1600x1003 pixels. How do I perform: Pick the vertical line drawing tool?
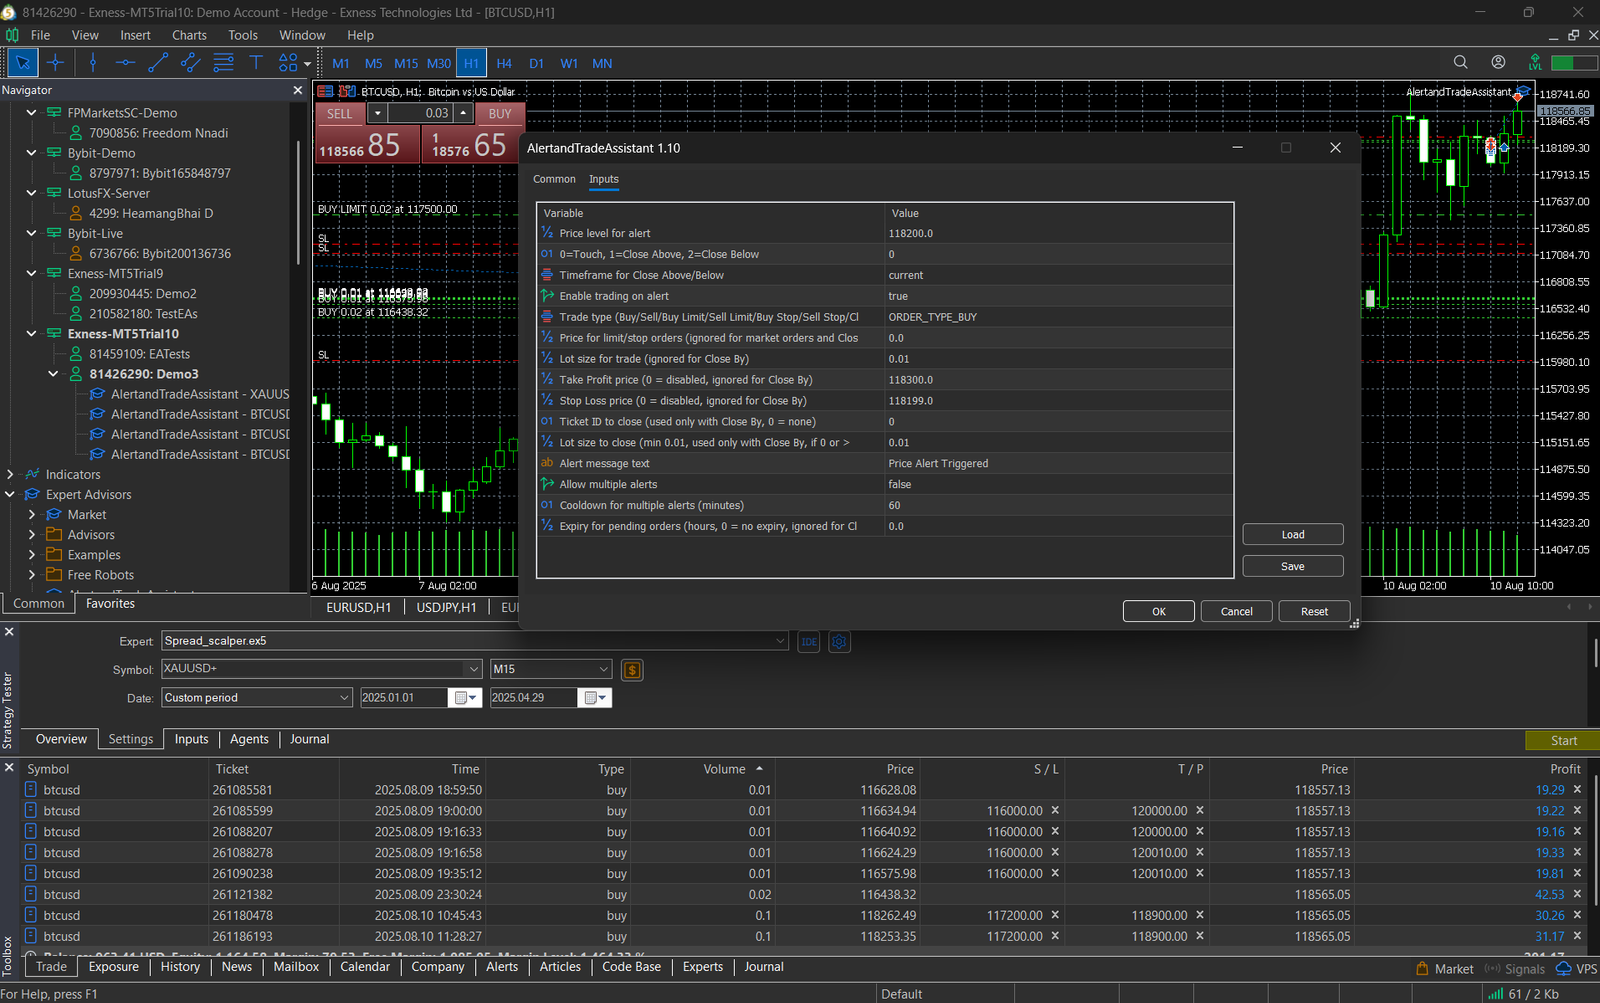pos(93,63)
